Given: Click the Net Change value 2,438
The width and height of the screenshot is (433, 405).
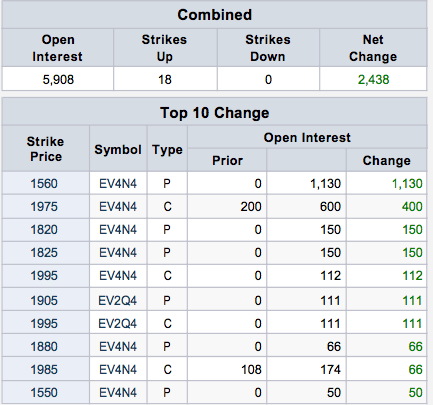Looking at the screenshot, I should 373,80.
